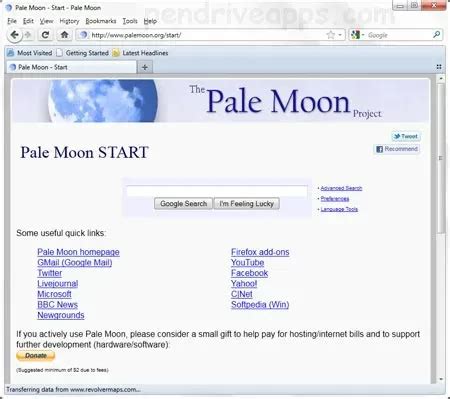Open the Livejournal link

pyautogui.click(x=58, y=284)
